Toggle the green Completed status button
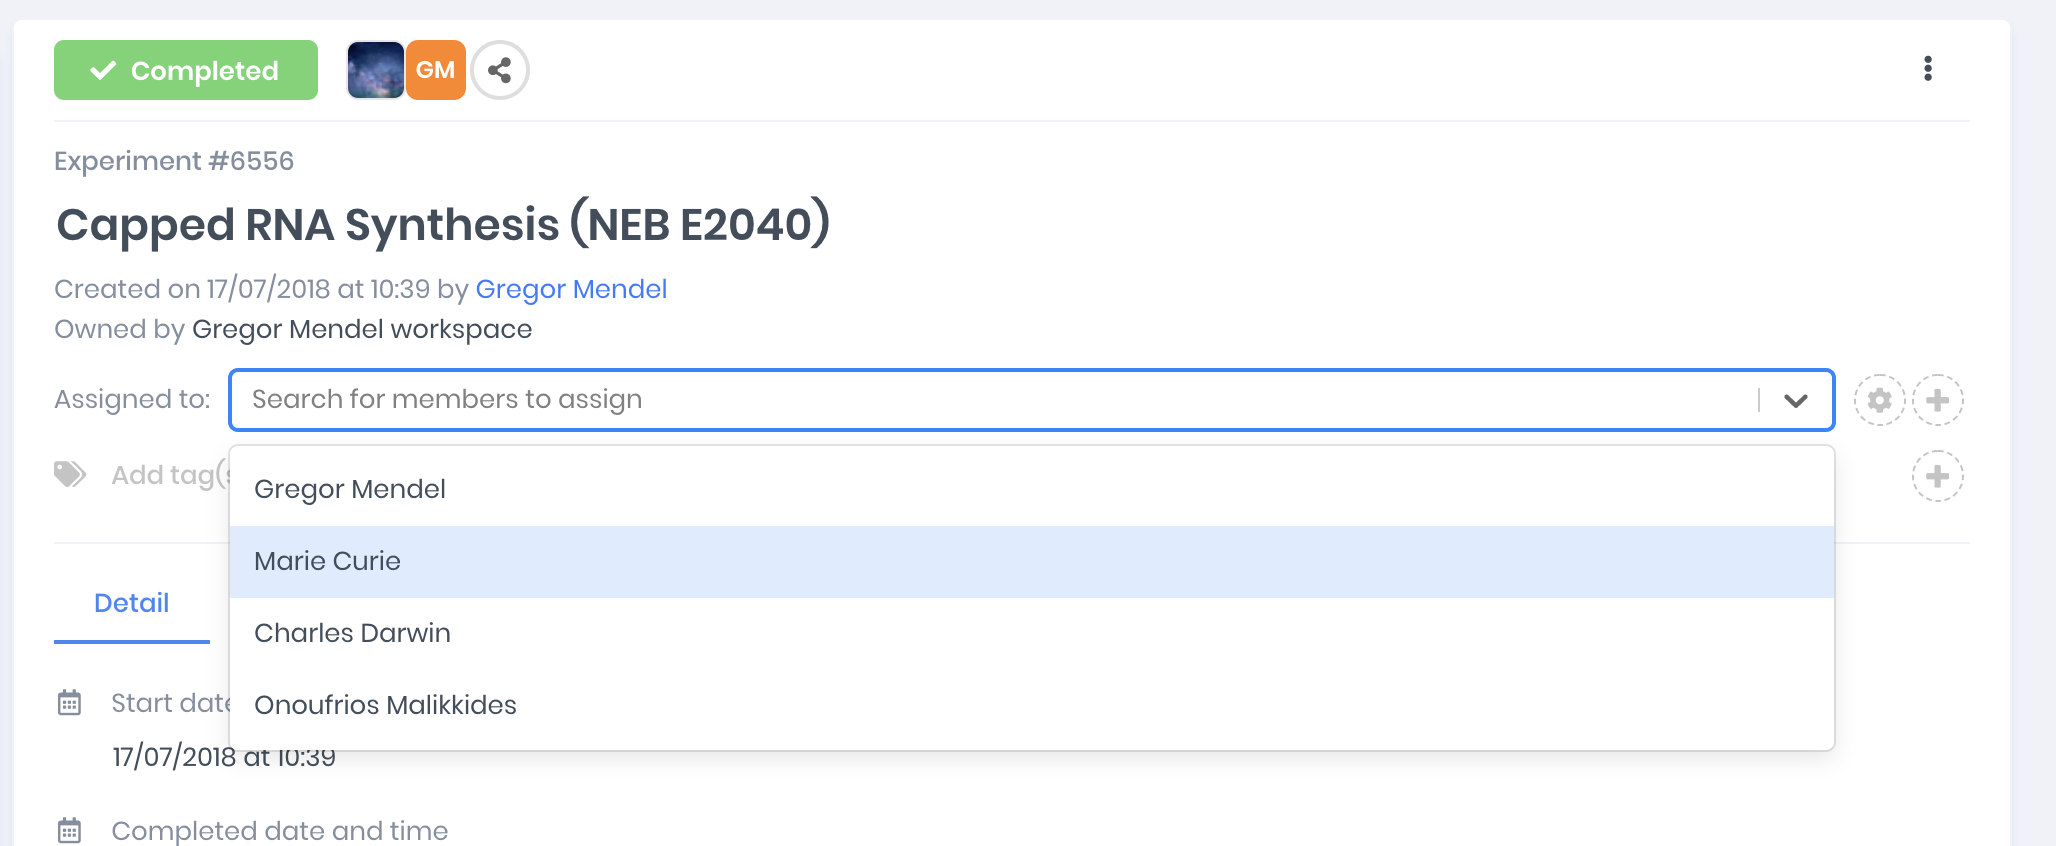 (x=186, y=70)
